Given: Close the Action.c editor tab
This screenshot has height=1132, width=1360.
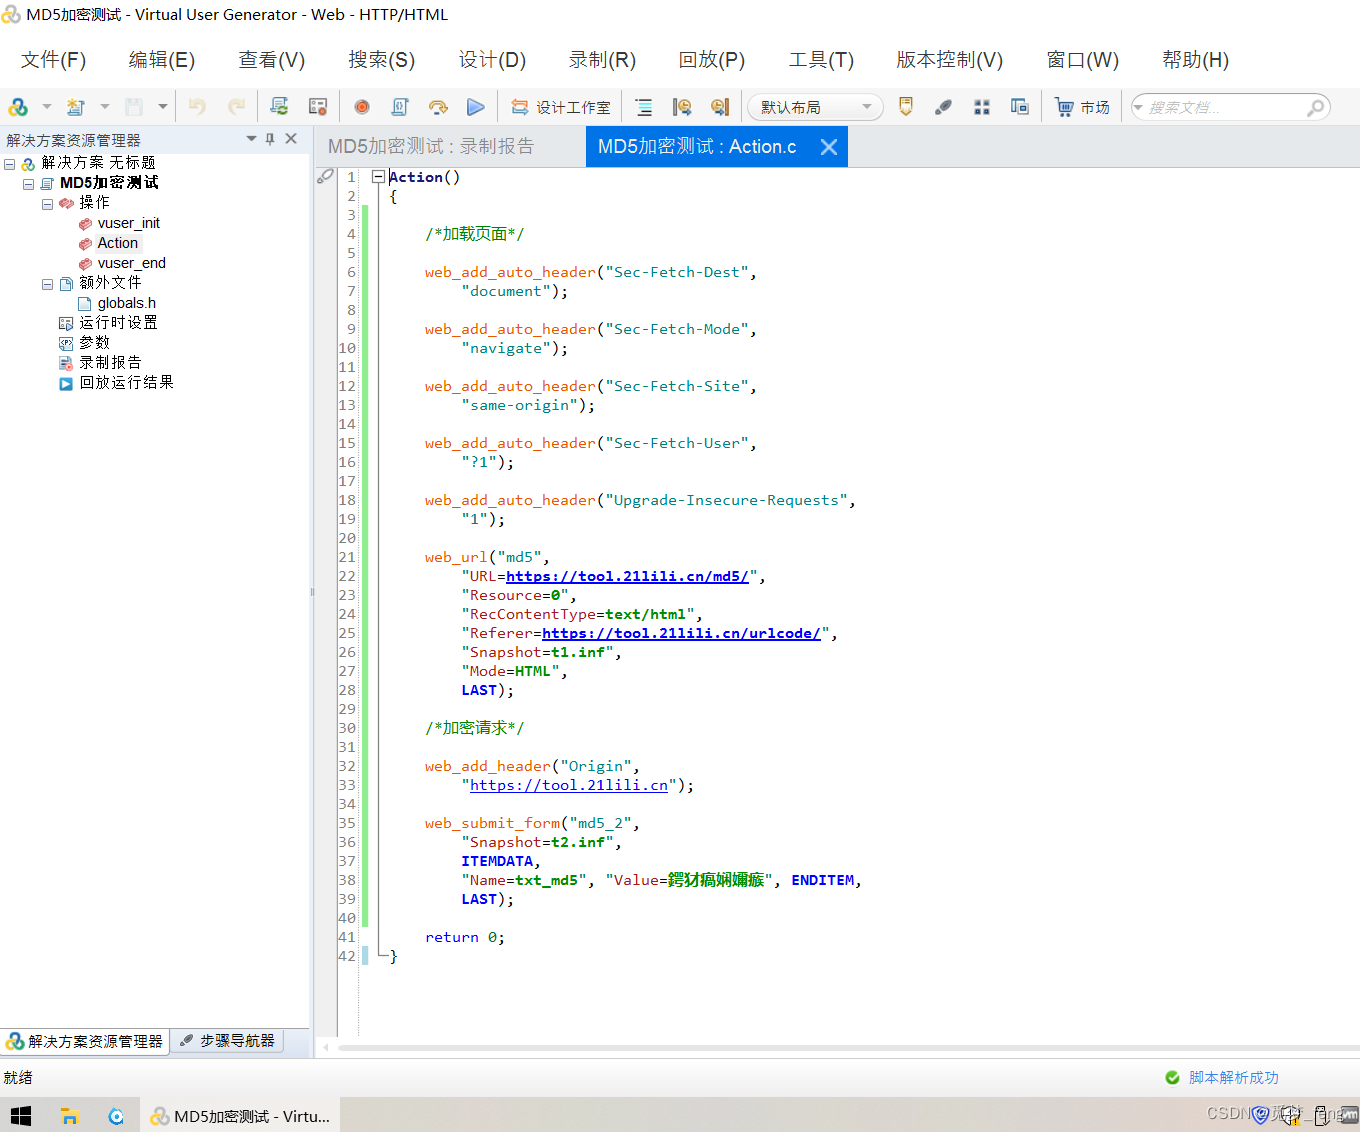Looking at the screenshot, I should [829, 147].
